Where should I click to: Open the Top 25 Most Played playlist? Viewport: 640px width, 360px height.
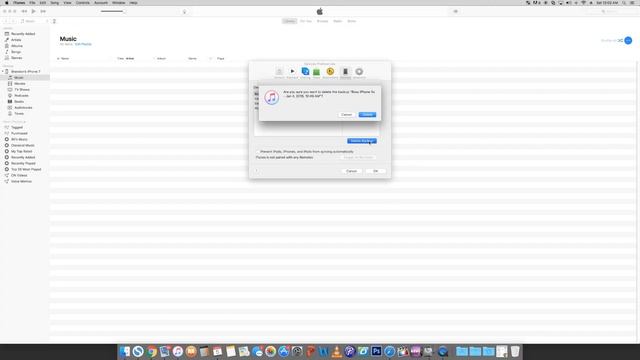26,169
